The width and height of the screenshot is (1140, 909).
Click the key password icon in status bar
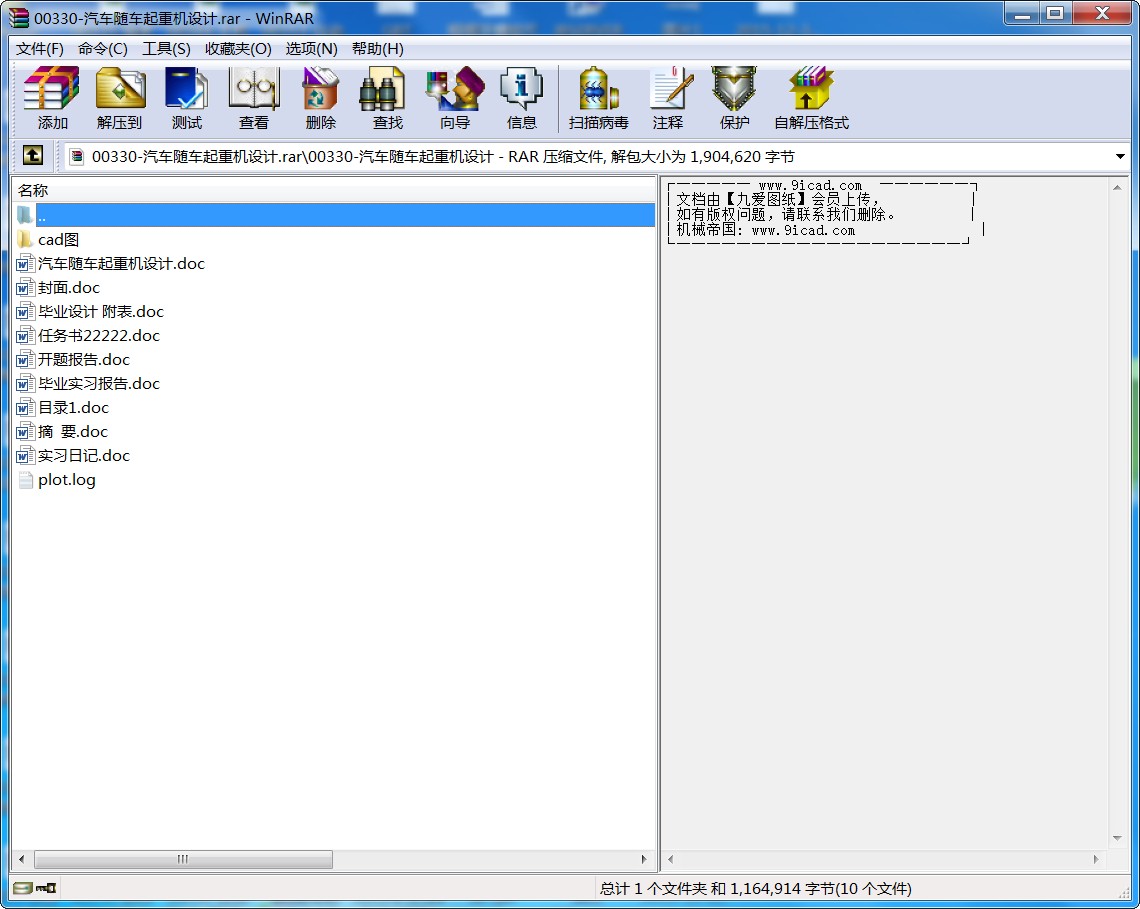click(x=47, y=888)
